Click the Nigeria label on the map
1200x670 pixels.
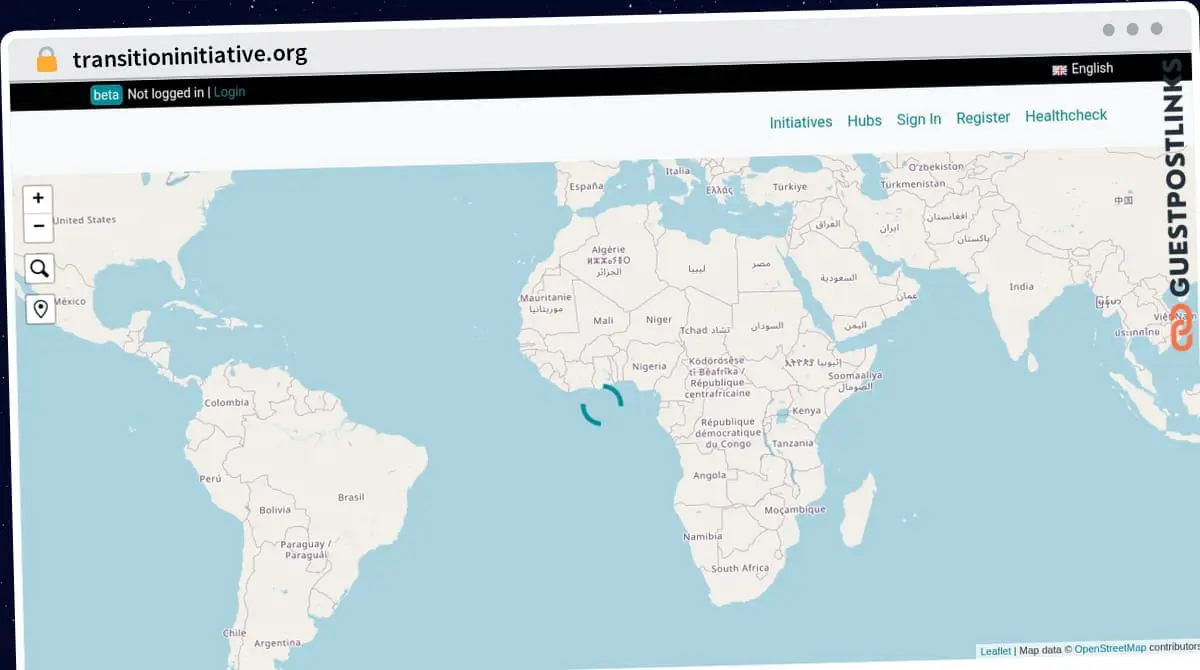tap(649, 366)
